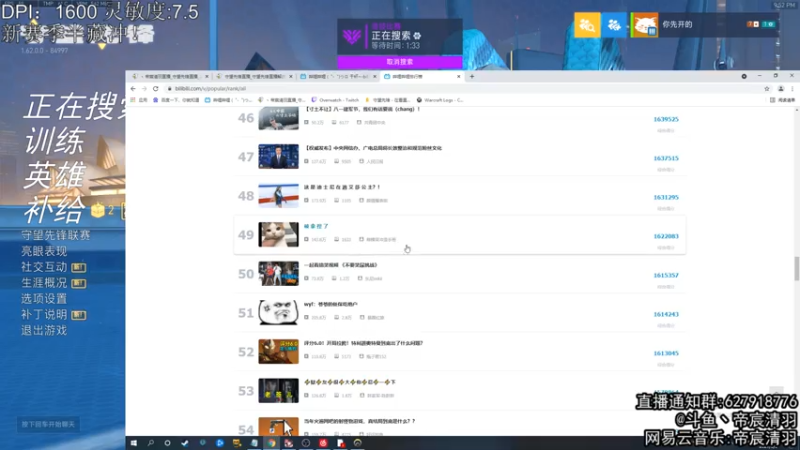The width and height of the screenshot is (800, 450).
Task: Open video thumbnail ranked 48
Action: 278,195
